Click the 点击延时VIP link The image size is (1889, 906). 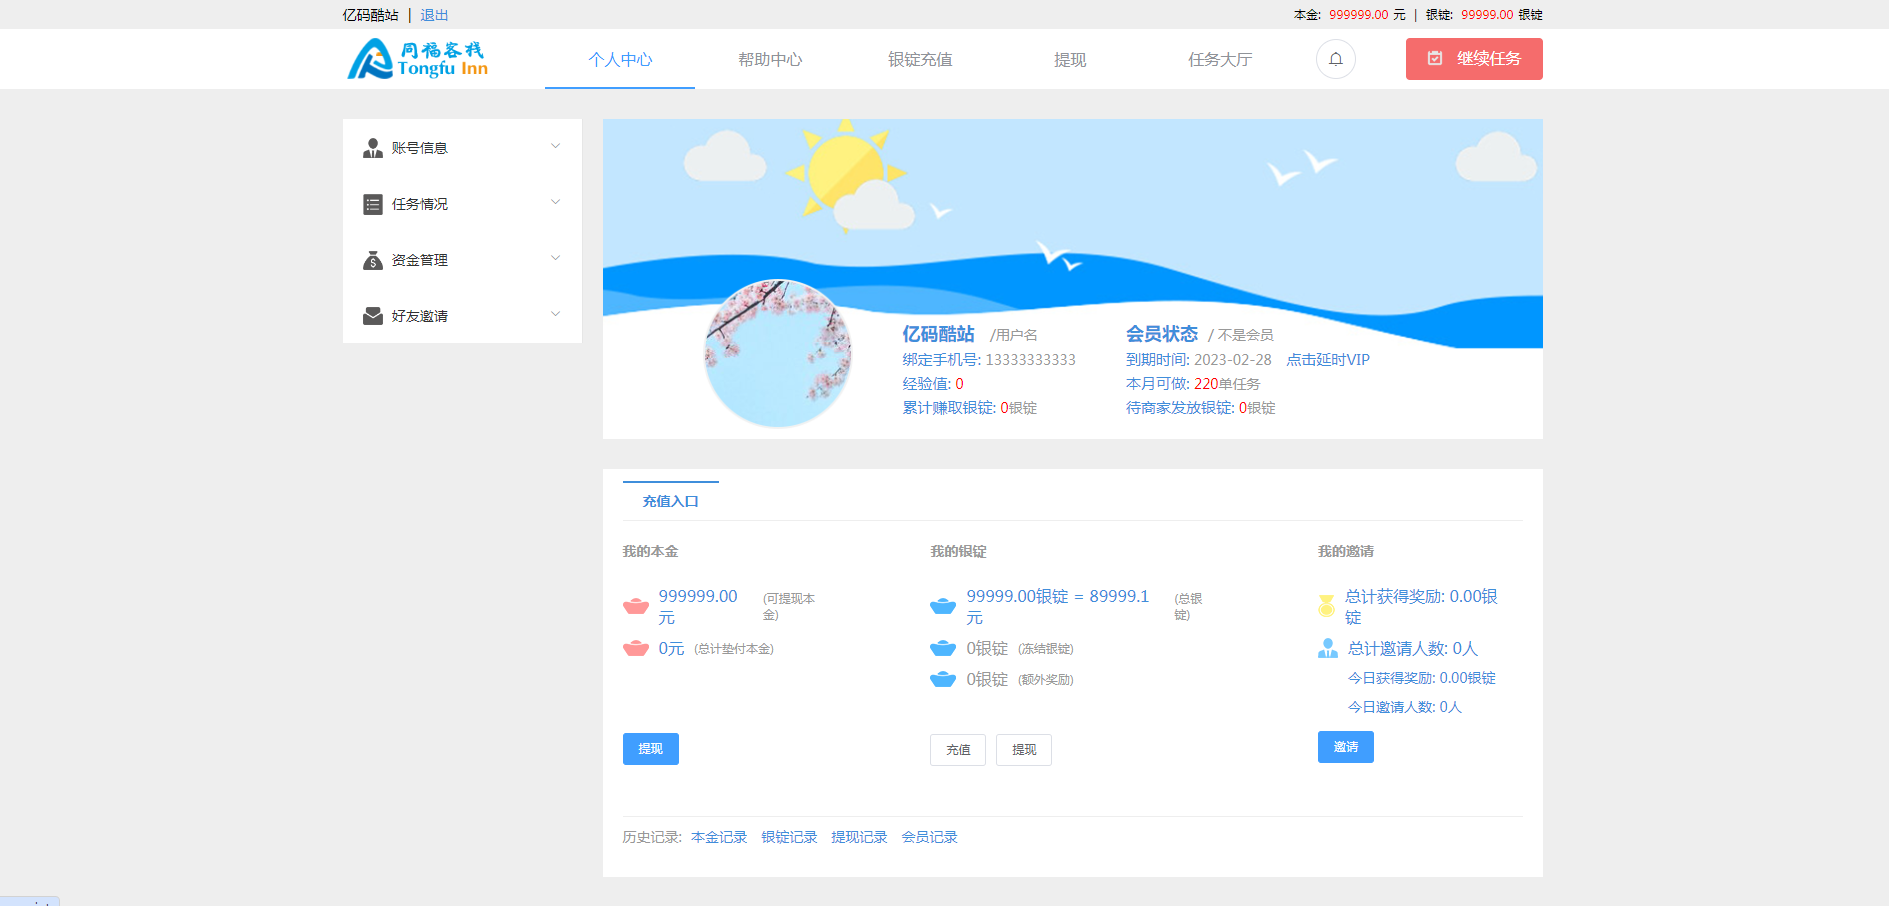pos(1327,360)
